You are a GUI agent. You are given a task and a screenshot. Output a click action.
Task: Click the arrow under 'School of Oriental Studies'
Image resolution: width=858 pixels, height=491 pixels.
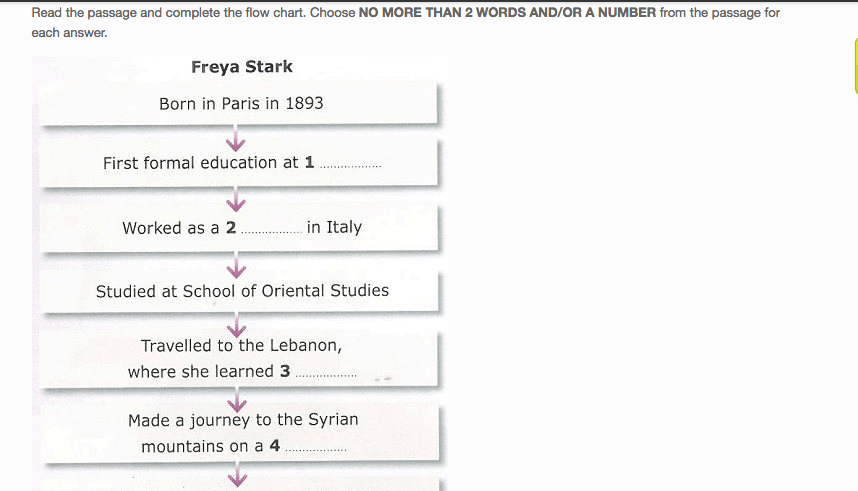click(x=236, y=325)
